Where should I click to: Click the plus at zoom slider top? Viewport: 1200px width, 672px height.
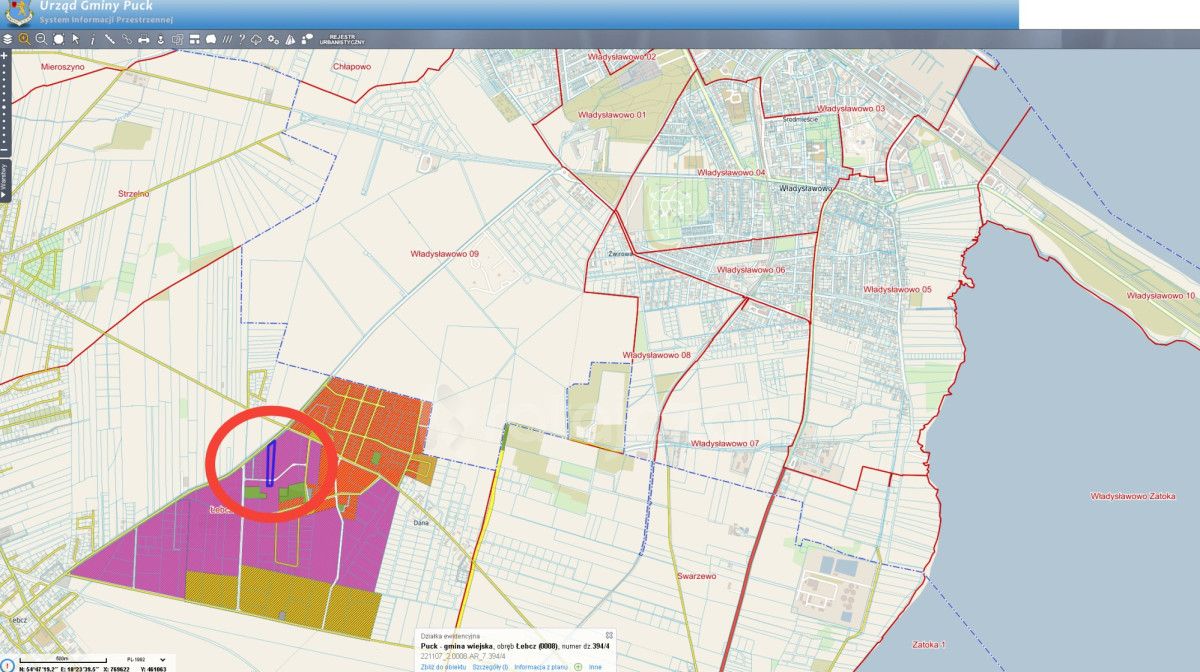(x=5, y=56)
